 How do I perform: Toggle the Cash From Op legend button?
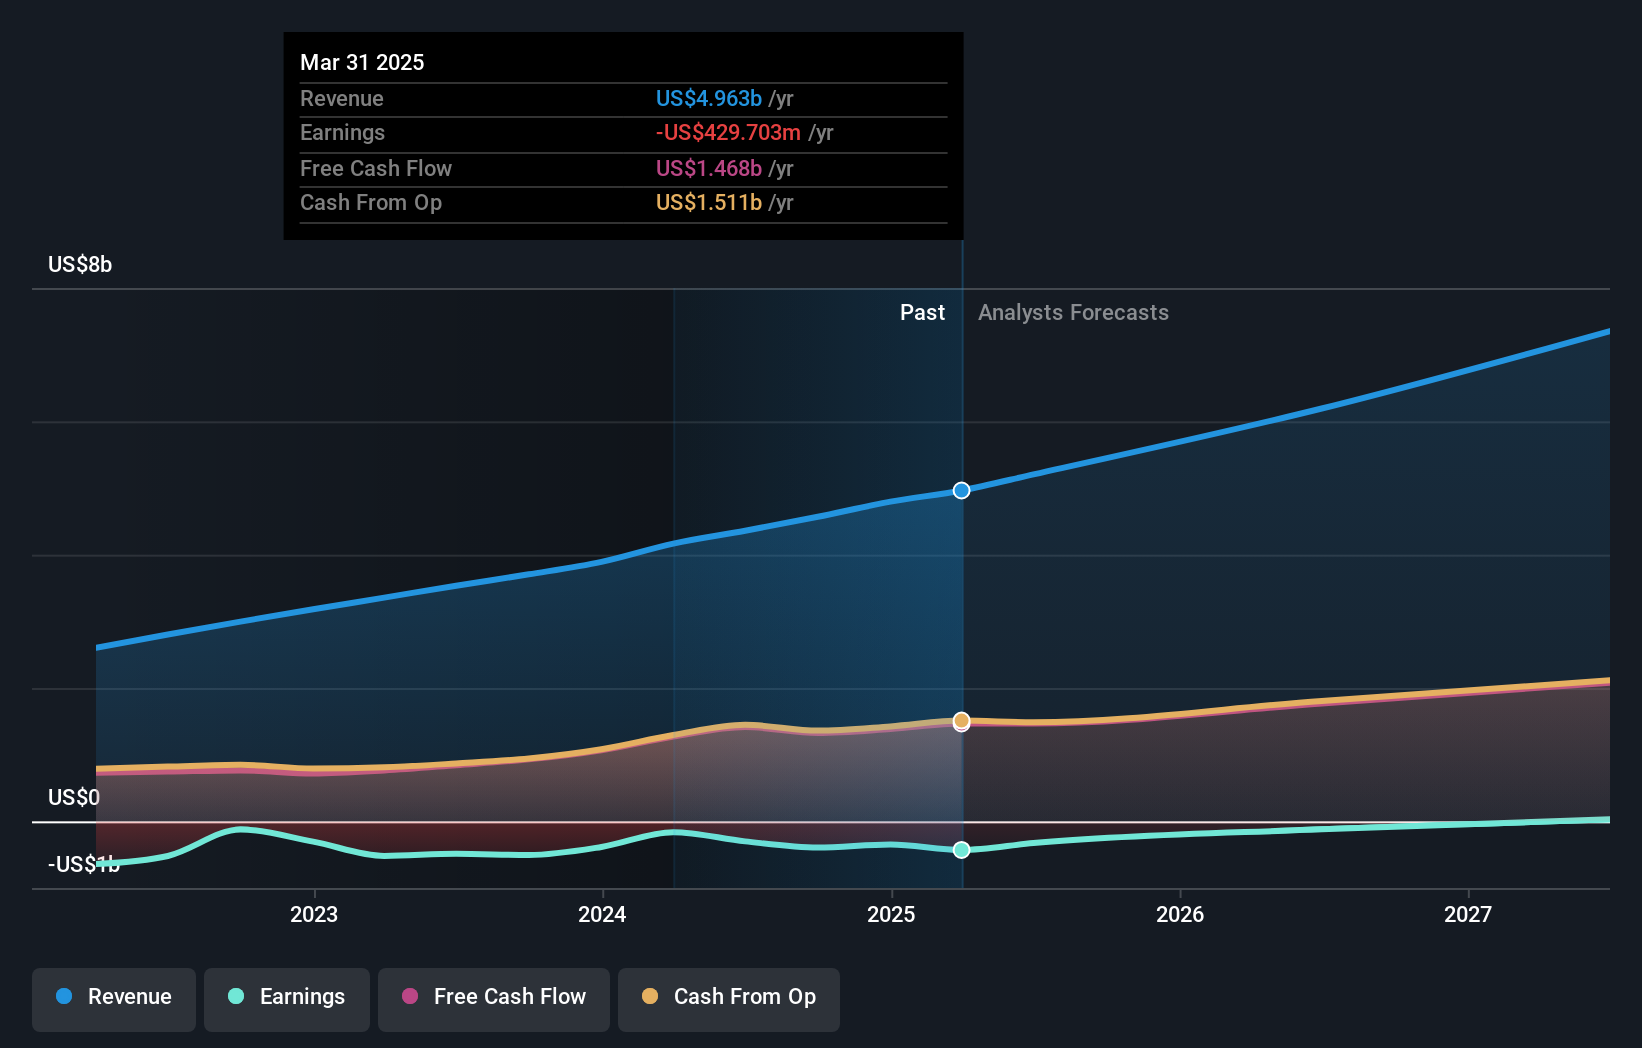(x=729, y=999)
